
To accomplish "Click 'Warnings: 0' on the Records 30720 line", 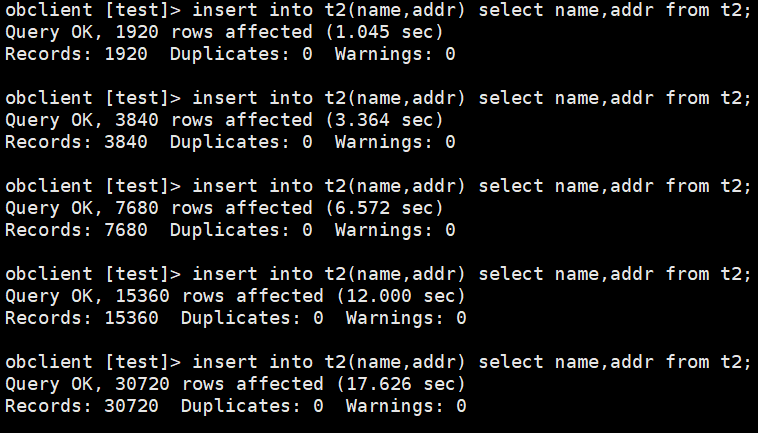I will (405, 406).
